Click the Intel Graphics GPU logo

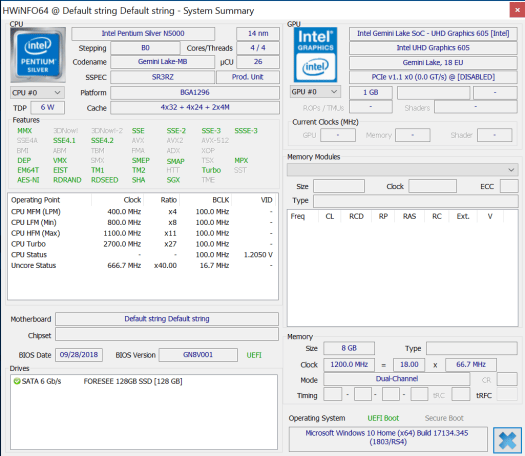pos(315,55)
